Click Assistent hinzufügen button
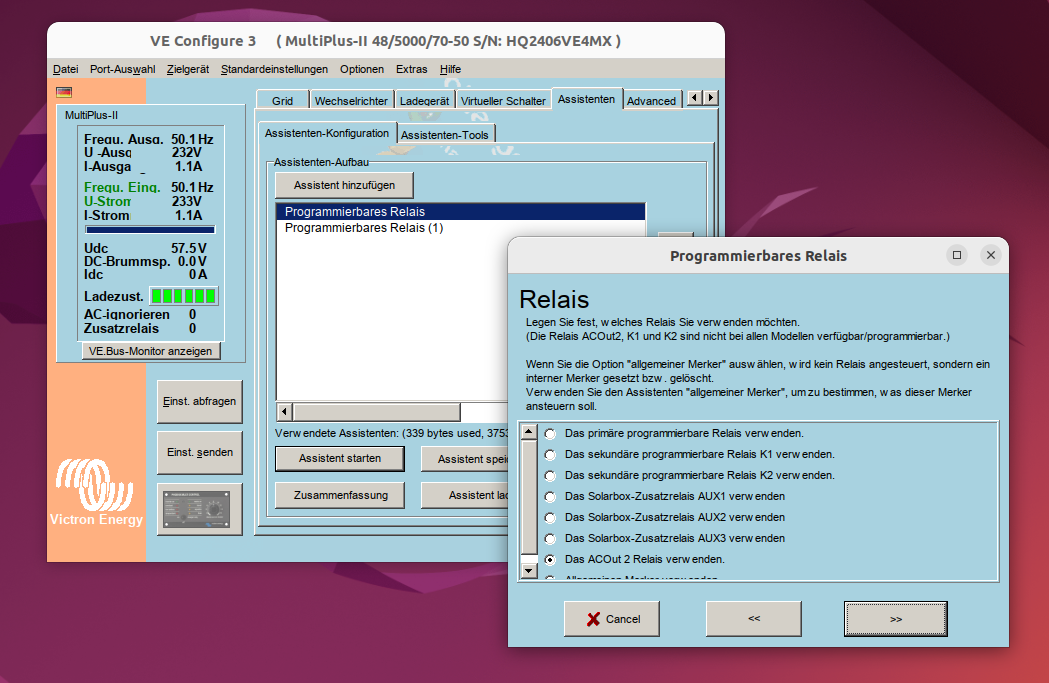This screenshot has height=683, width=1049. pos(345,185)
